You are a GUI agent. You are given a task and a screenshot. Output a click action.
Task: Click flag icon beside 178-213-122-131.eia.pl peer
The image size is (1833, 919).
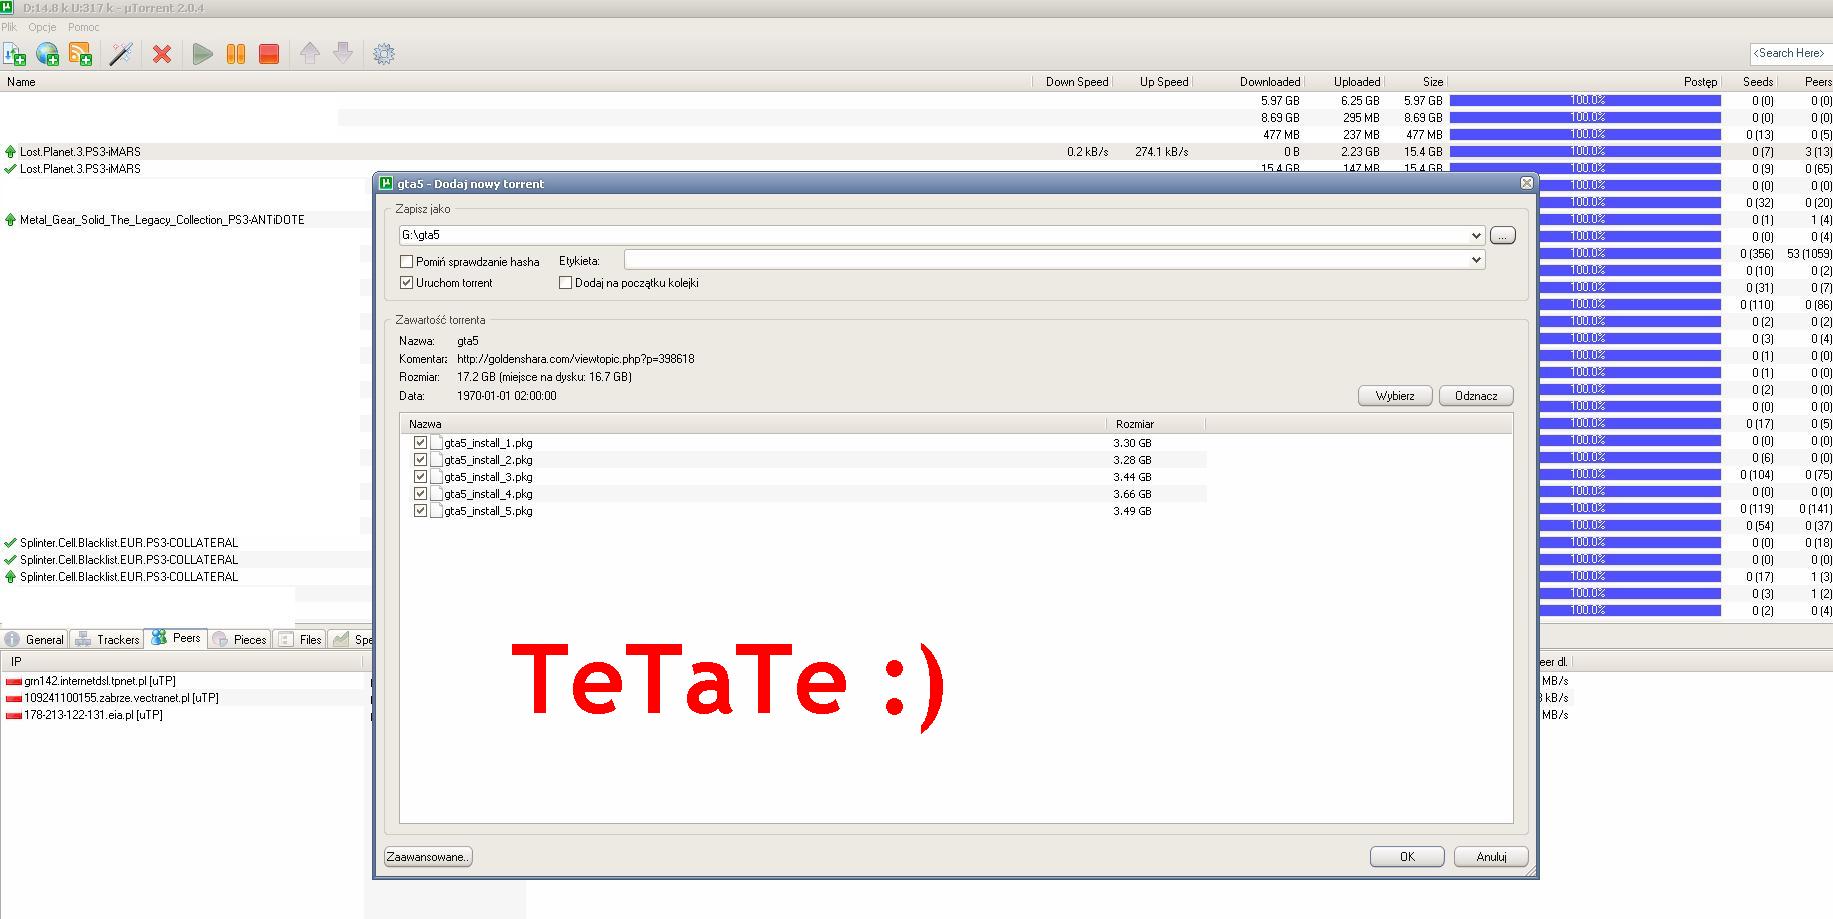pyautogui.click(x=14, y=715)
